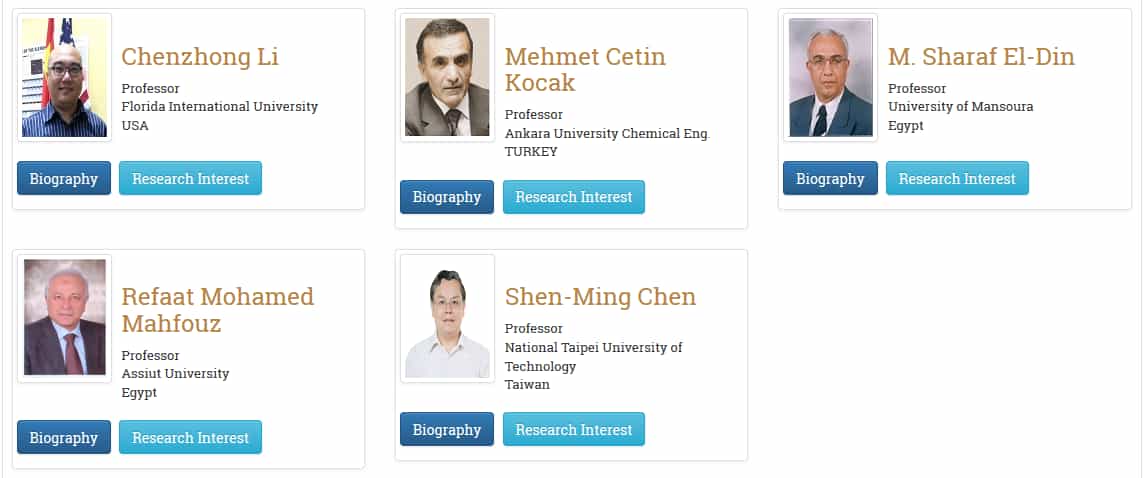Open Chenzhong Li's Biography
This screenshot has height=478, width=1143.
pyautogui.click(x=64, y=179)
